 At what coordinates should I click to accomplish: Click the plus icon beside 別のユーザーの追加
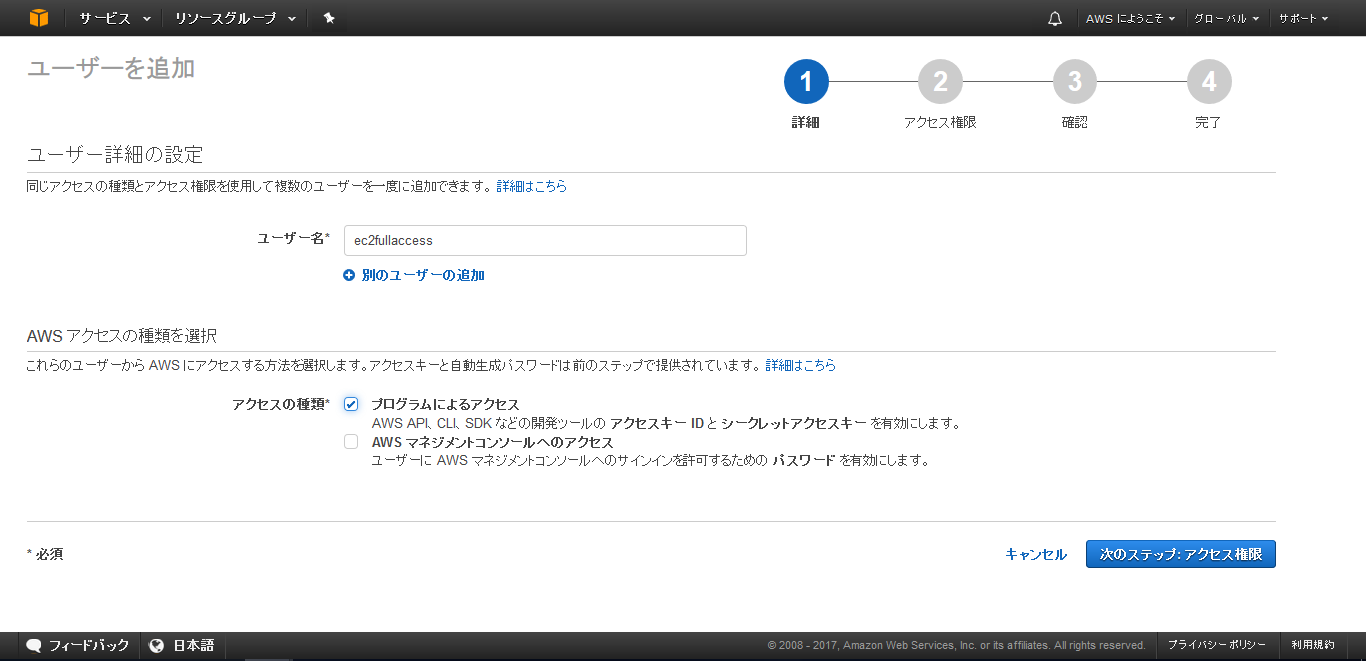point(349,275)
